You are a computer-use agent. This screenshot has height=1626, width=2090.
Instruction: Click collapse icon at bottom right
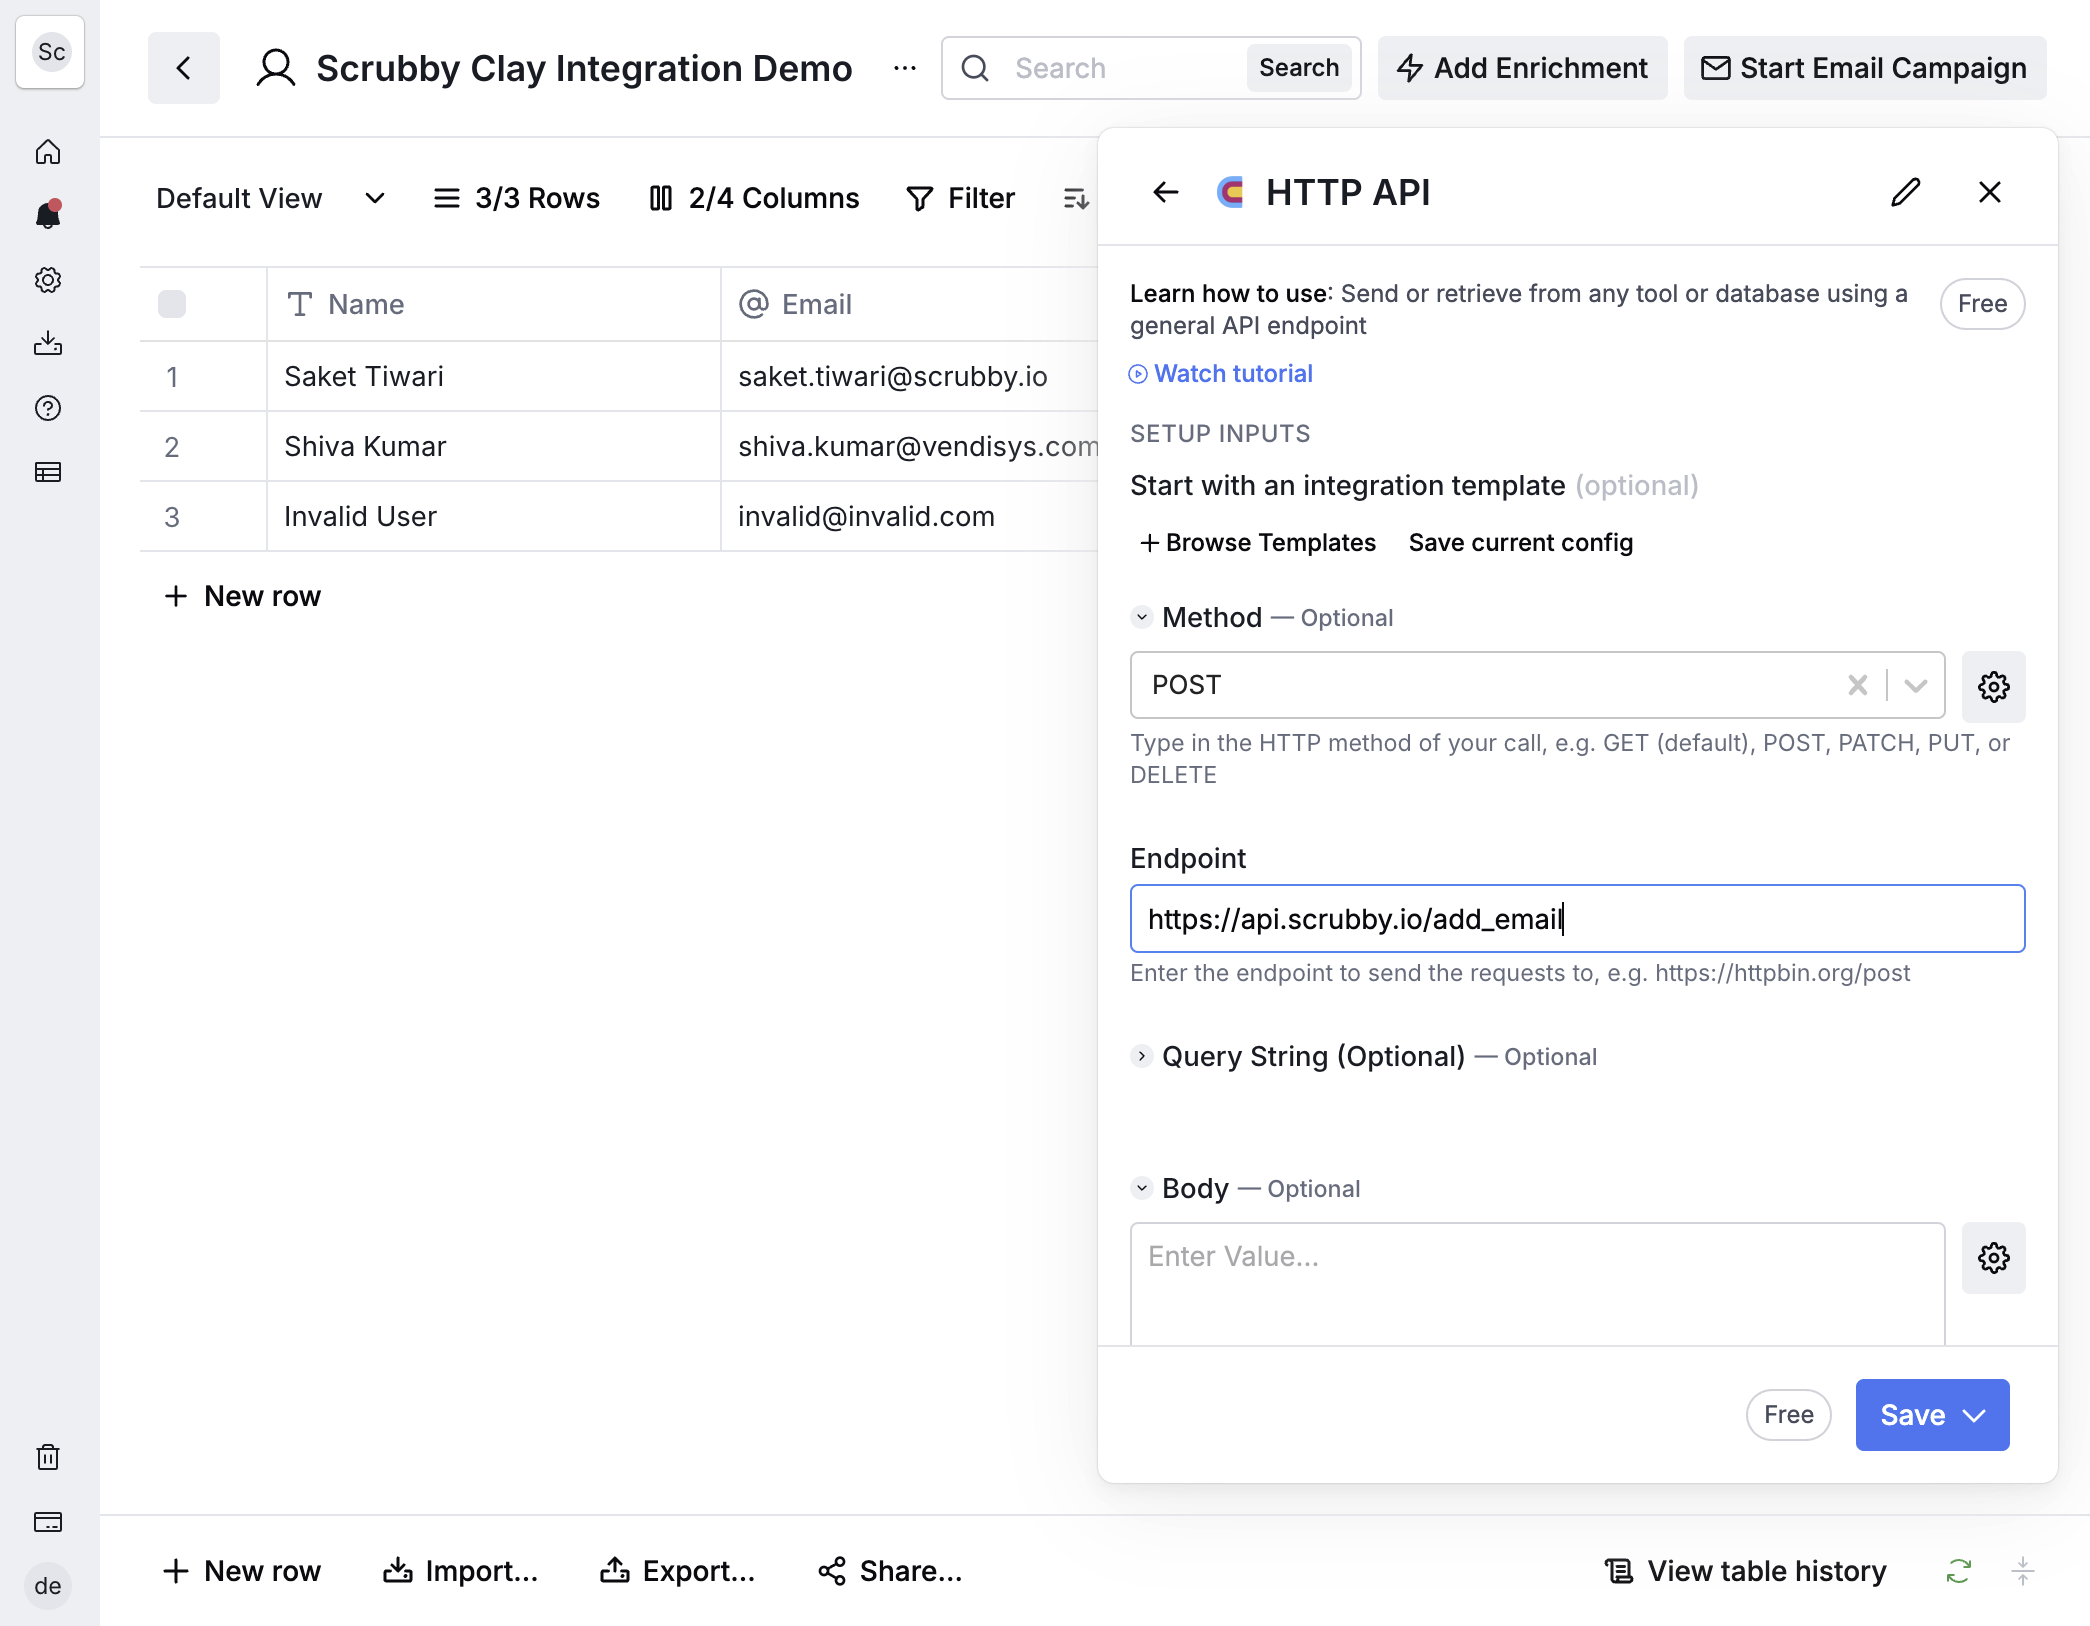tap(2023, 1572)
